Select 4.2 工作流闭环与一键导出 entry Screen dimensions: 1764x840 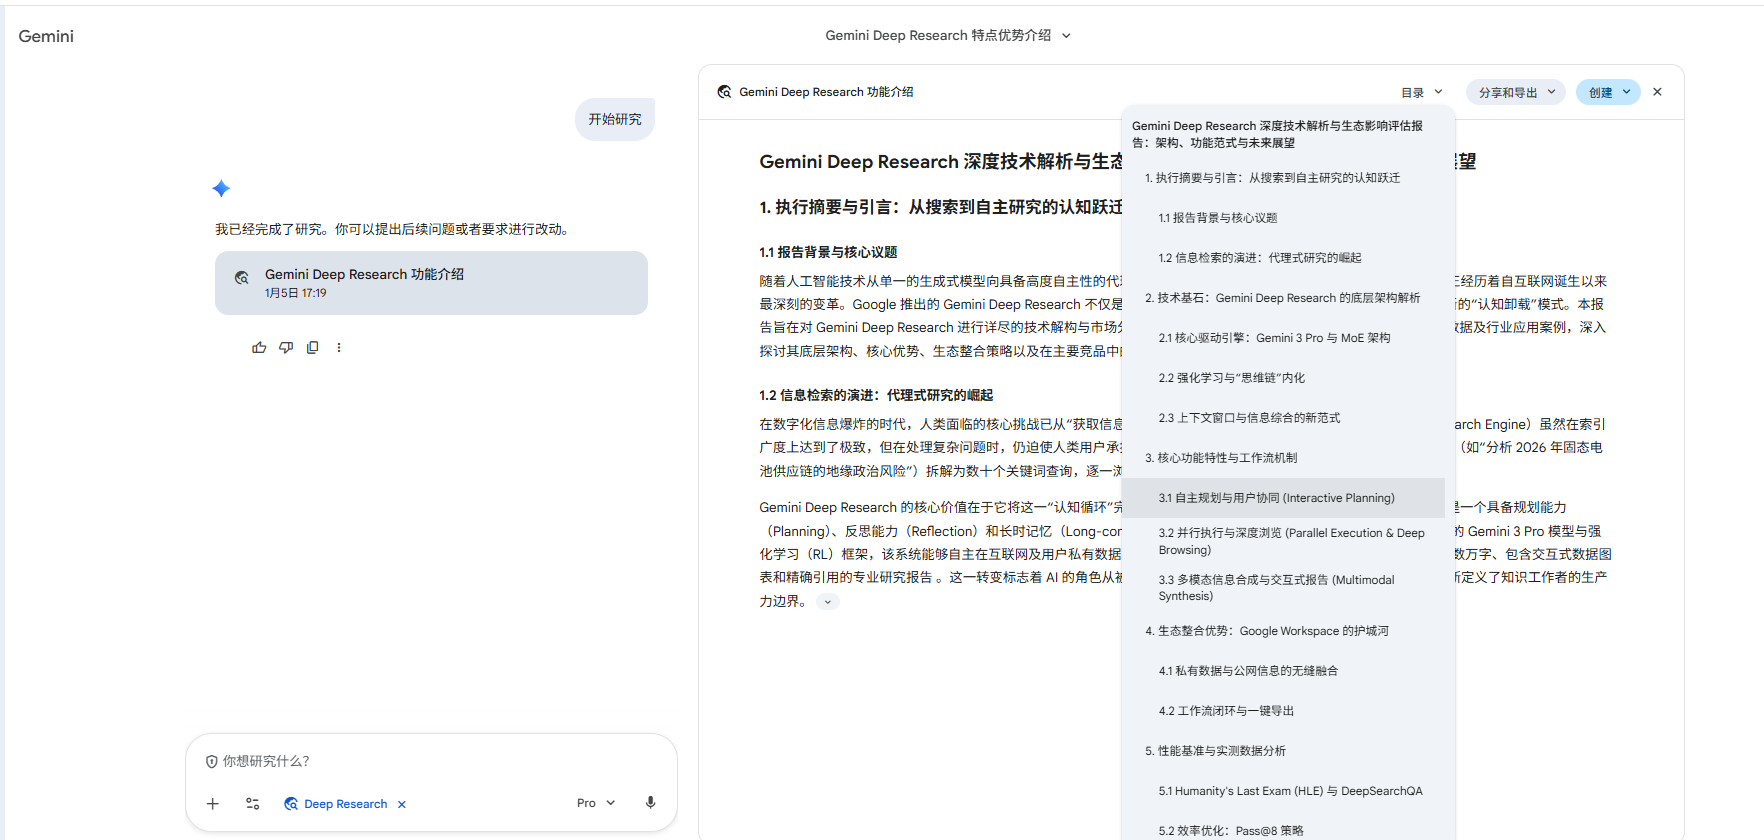(x=1283, y=711)
